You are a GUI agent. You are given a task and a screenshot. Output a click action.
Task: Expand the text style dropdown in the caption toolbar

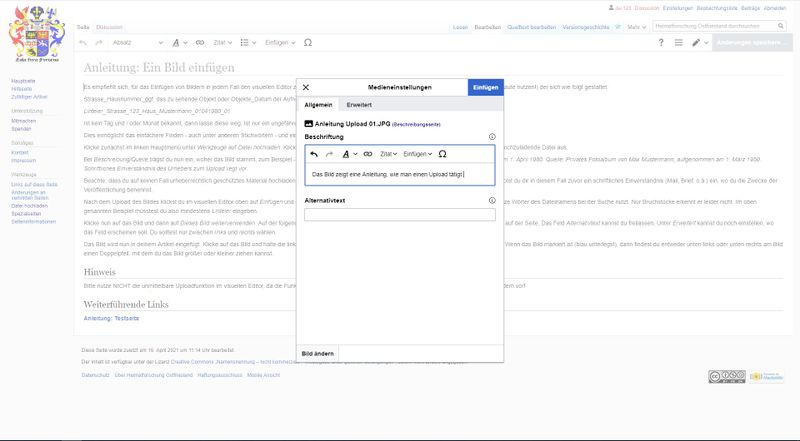pyautogui.click(x=348, y=154)
